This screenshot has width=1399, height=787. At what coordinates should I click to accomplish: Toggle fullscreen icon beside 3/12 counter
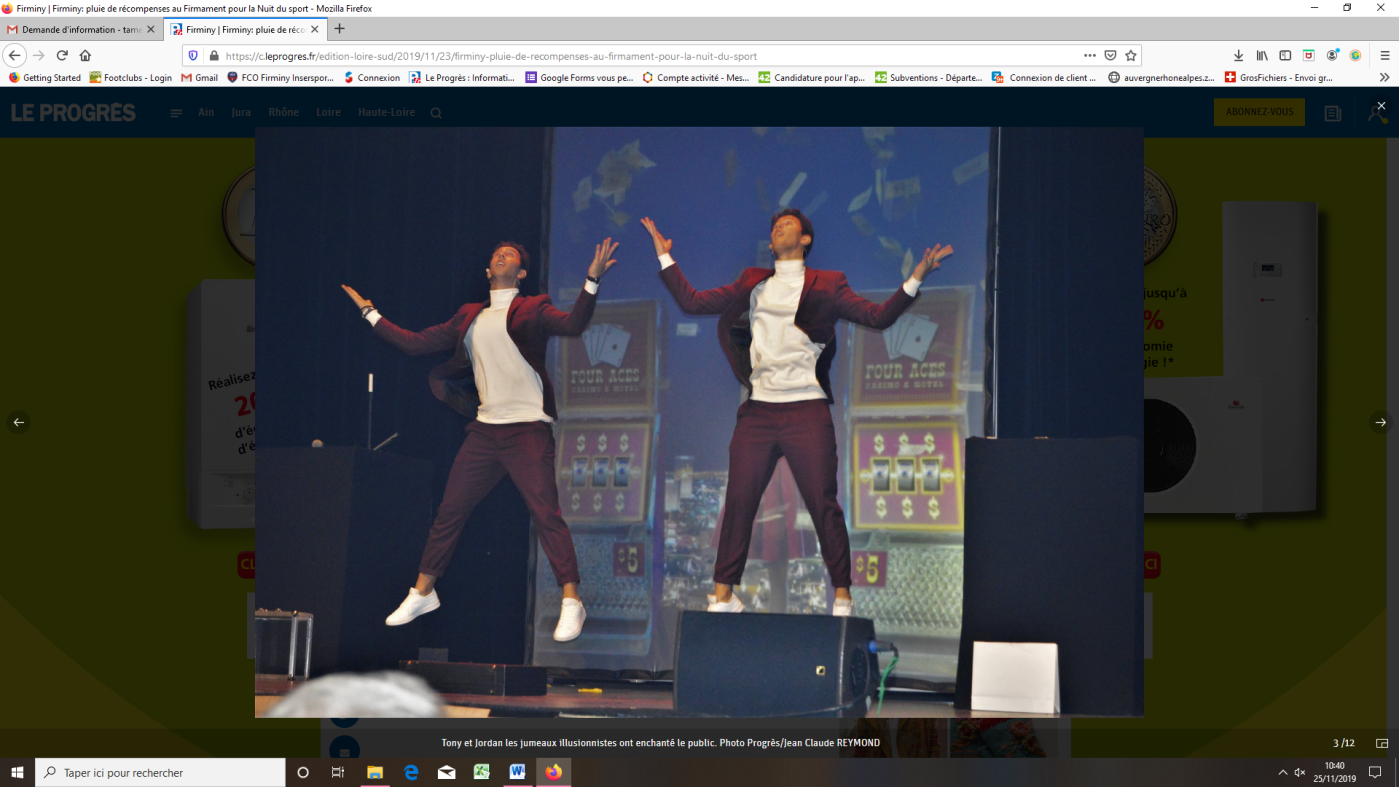click(x=1382, y=743)
